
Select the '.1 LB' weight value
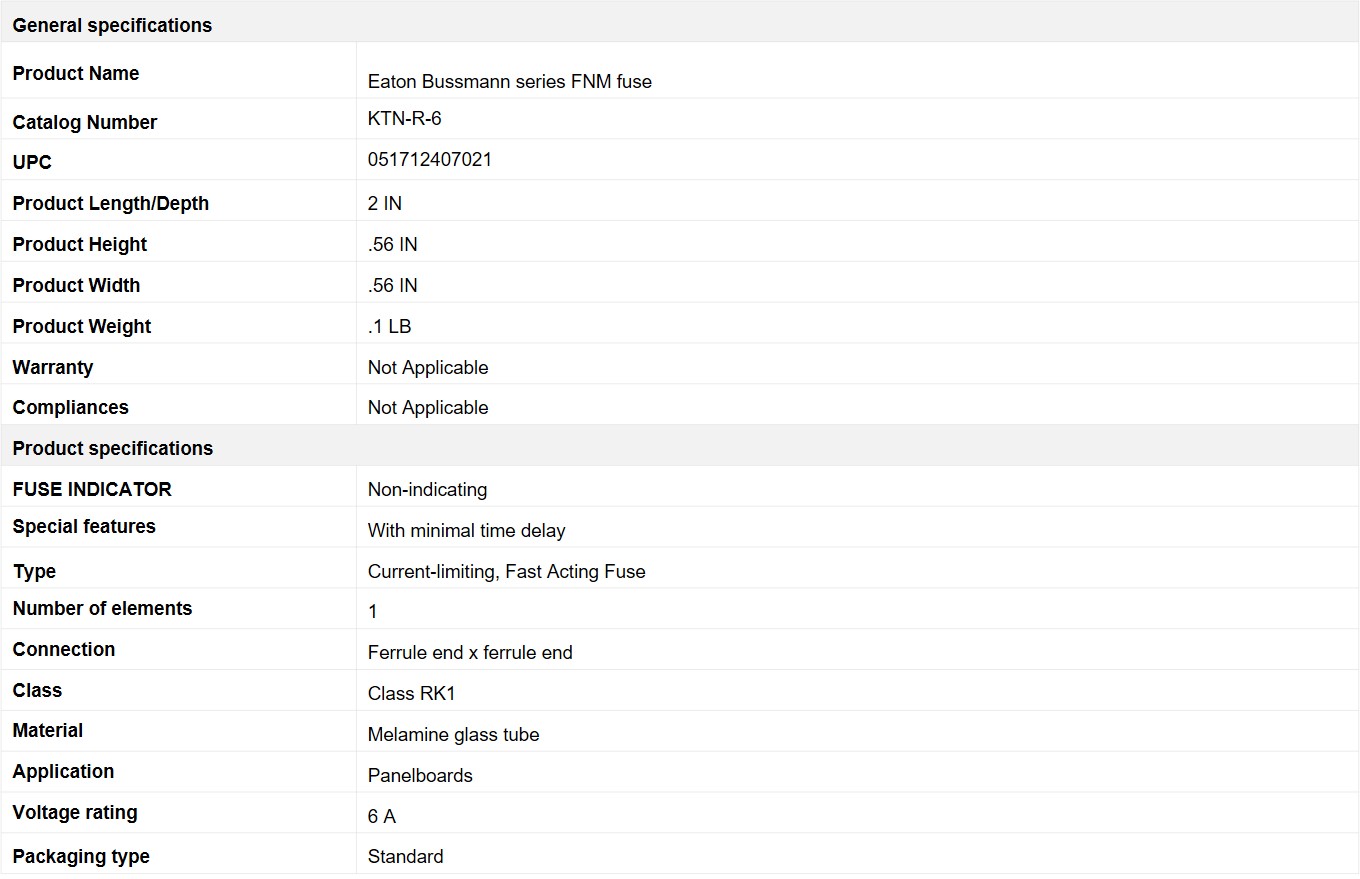click(390, 326)
